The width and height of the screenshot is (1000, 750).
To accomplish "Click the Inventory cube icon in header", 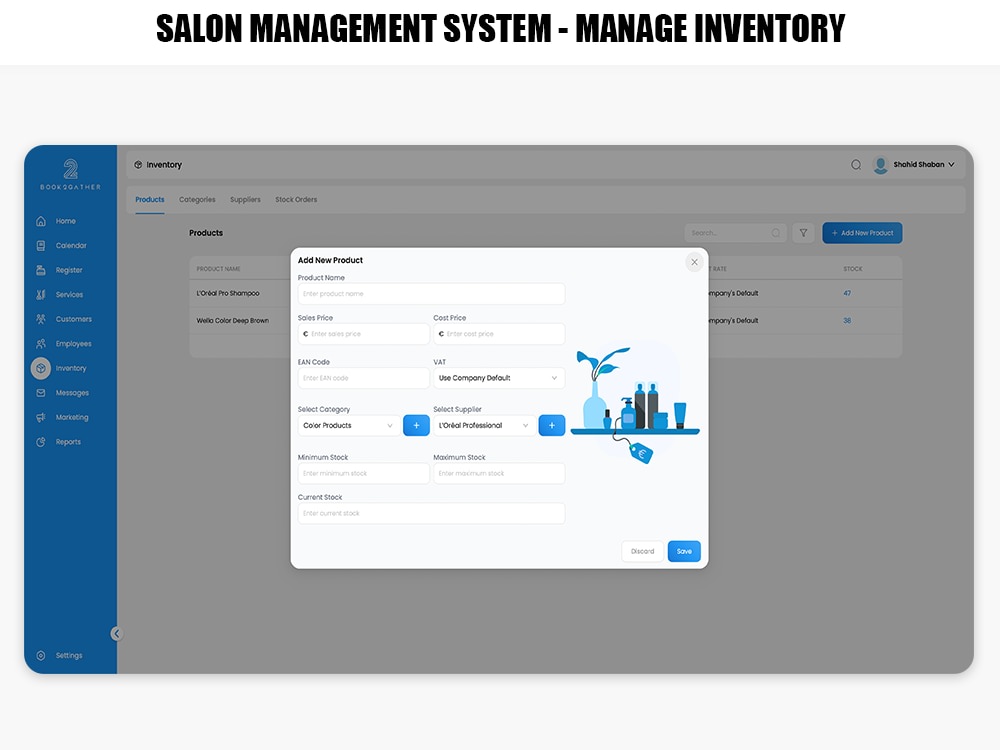I will [x=138, y=165].
